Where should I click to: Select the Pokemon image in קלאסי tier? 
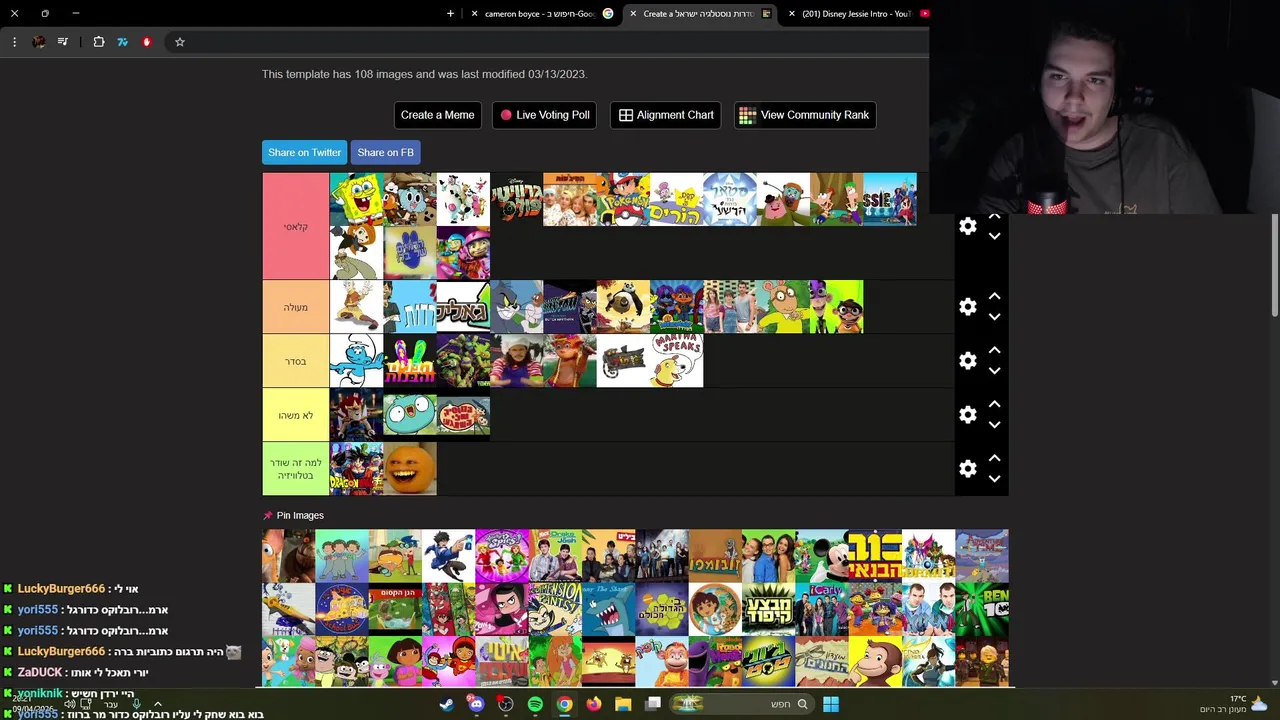[623, 199]
